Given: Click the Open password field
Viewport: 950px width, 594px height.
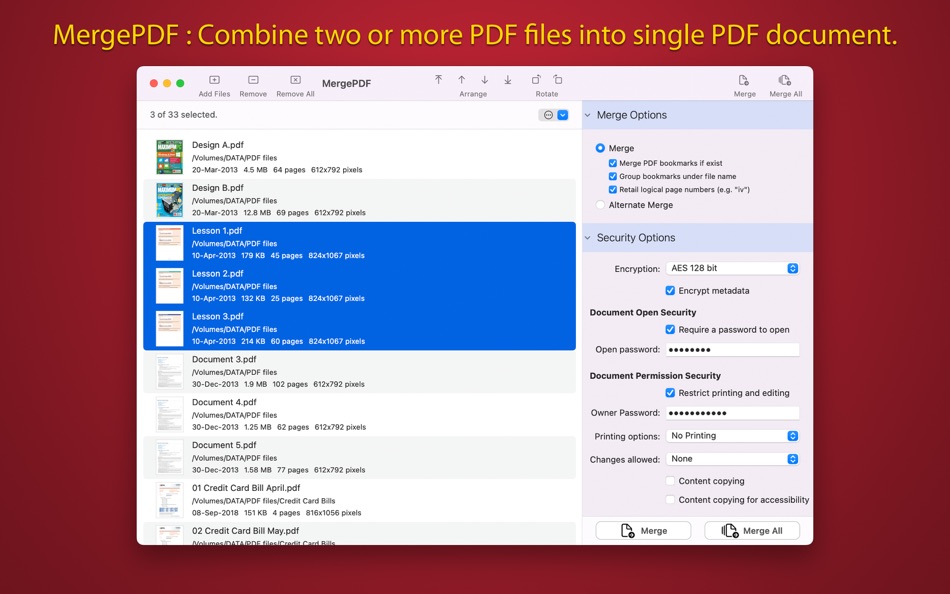Looking at the screenshot, I should [x=732, y=350].
